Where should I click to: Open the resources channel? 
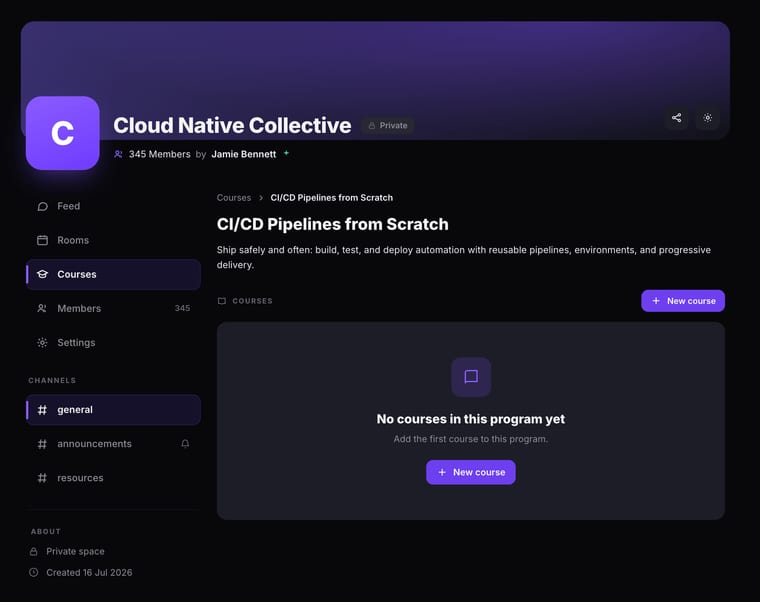click(x=113, y=478)
